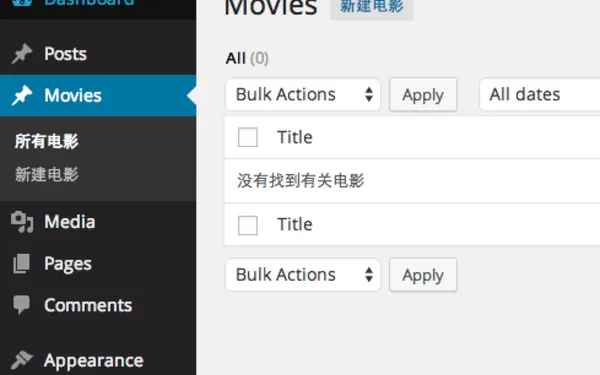Screen dimensions: 600x375
Task: Click the Appearance paintbrush icon
Action: point(22,360)
